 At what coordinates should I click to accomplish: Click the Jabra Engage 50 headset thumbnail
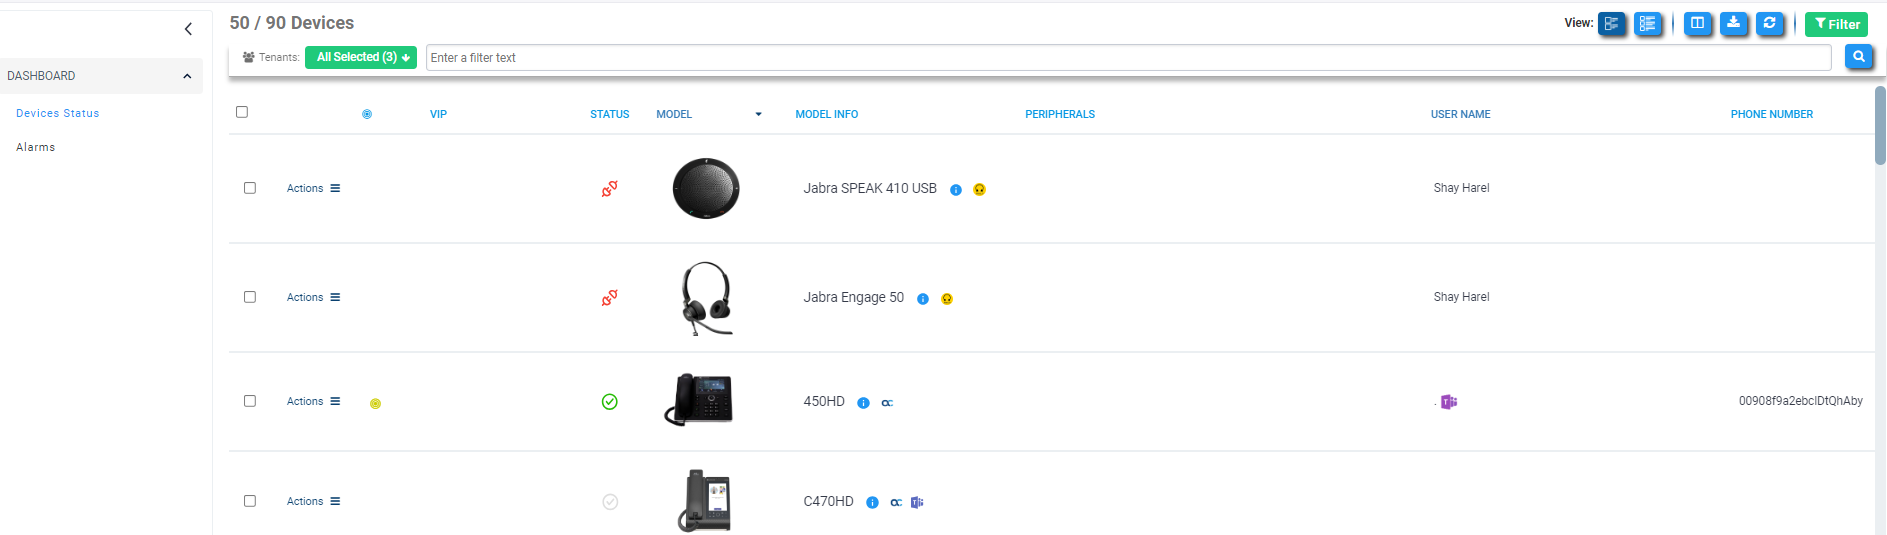click(x=706, y=298)
